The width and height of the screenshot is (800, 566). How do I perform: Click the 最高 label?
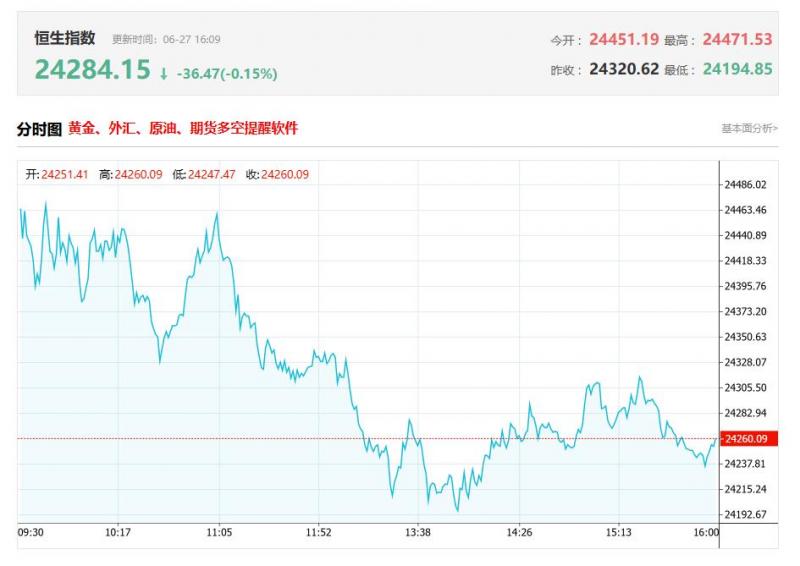point(680,40)
